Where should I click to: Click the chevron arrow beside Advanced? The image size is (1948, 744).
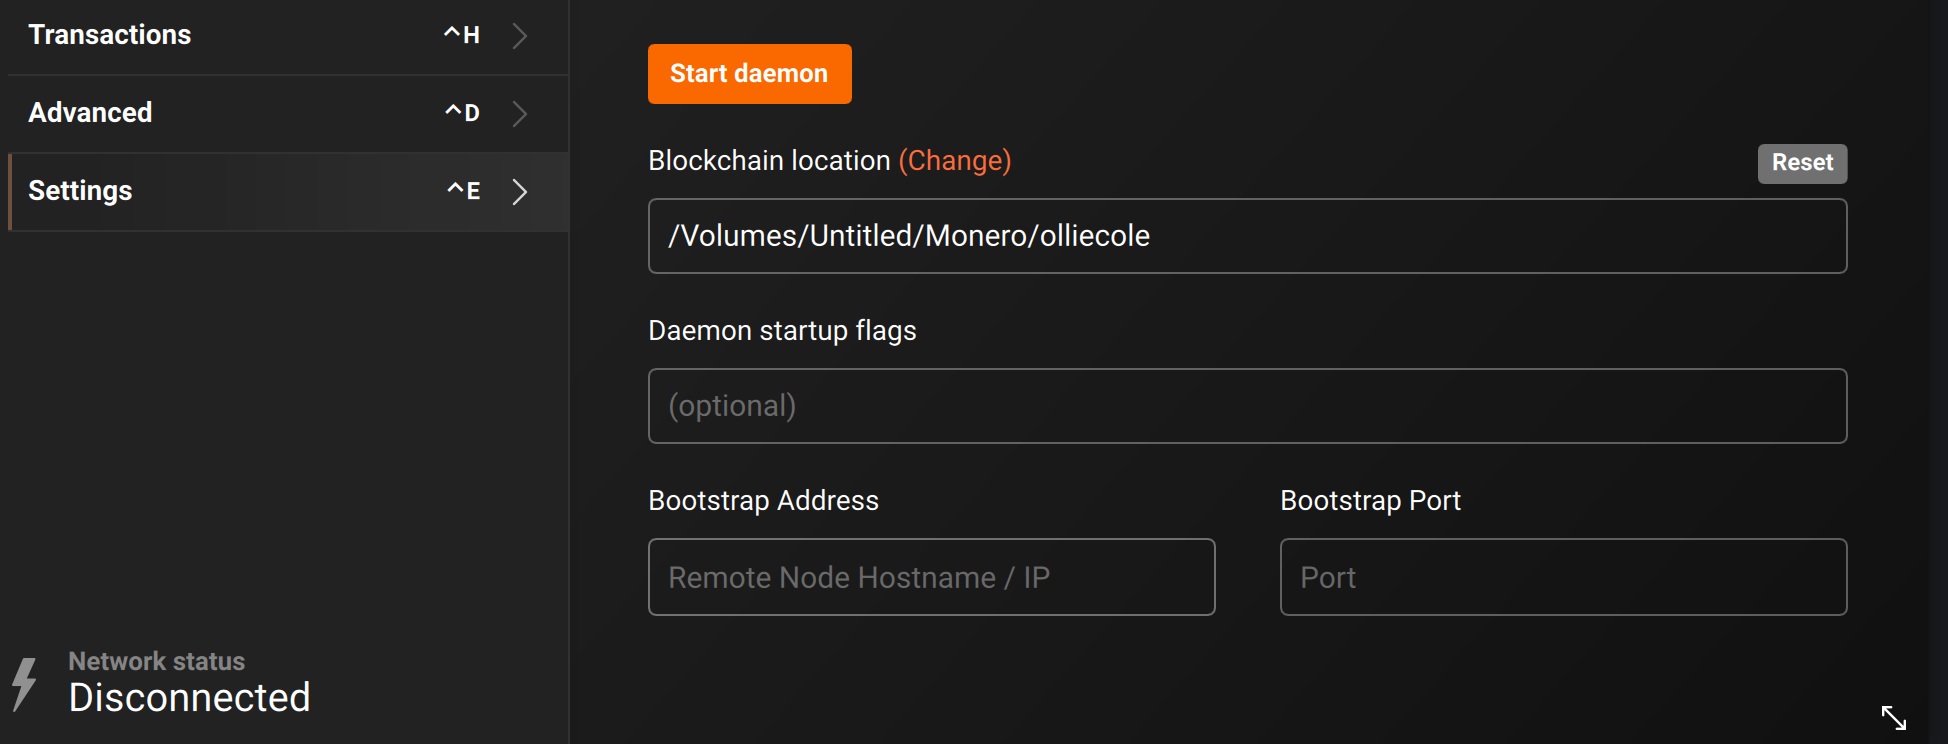[519, 114]
